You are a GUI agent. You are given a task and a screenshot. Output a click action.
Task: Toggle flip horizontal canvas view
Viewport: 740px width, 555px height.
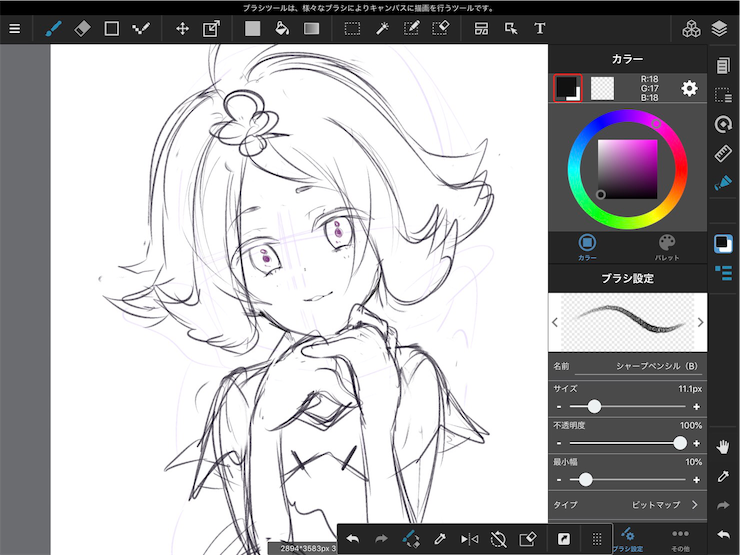(x=469, y=538)
